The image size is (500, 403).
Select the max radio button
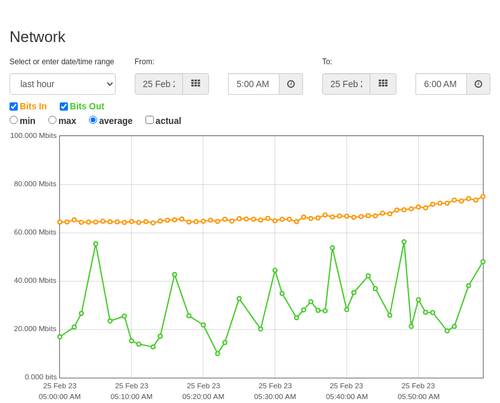click(x=52, y=120)
